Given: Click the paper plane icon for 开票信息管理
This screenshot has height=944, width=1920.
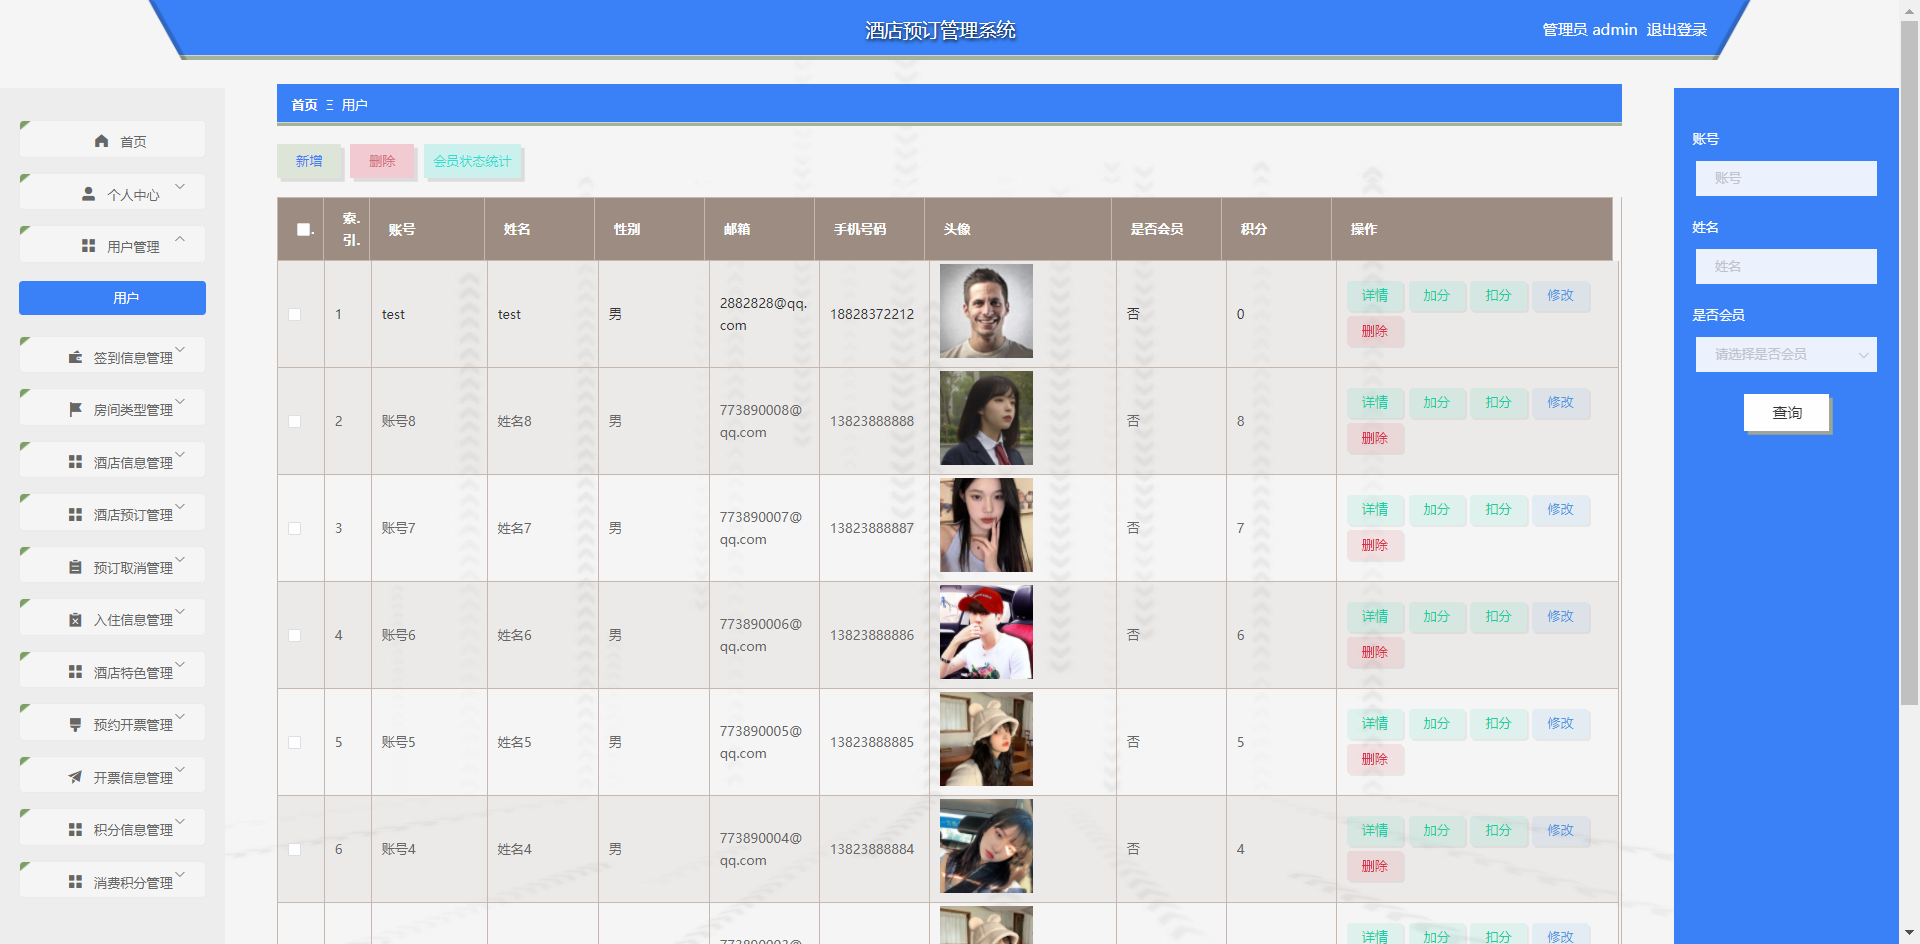Looking at the screenshot, I should [x=75, y=777].
